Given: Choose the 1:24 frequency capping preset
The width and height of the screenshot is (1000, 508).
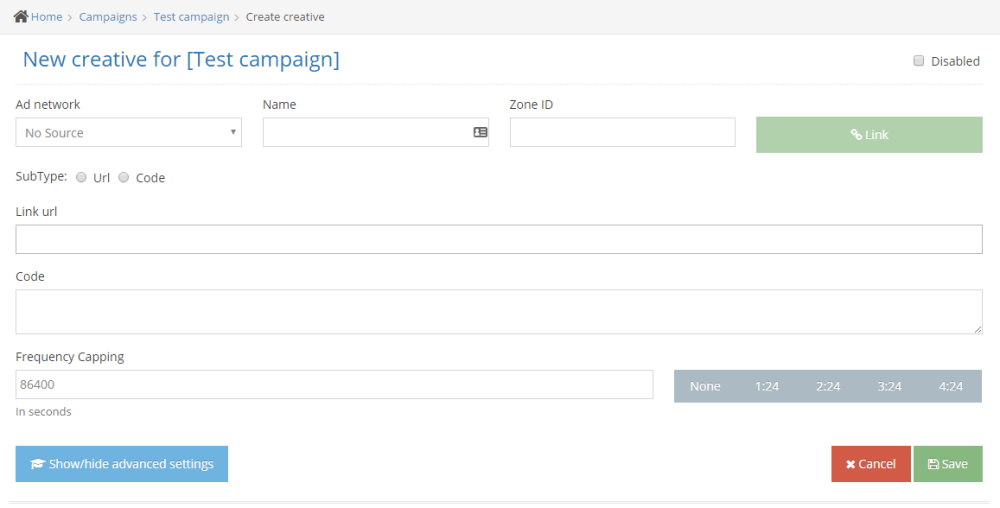Looking at the screenshot, I should (x=767, y=386).
